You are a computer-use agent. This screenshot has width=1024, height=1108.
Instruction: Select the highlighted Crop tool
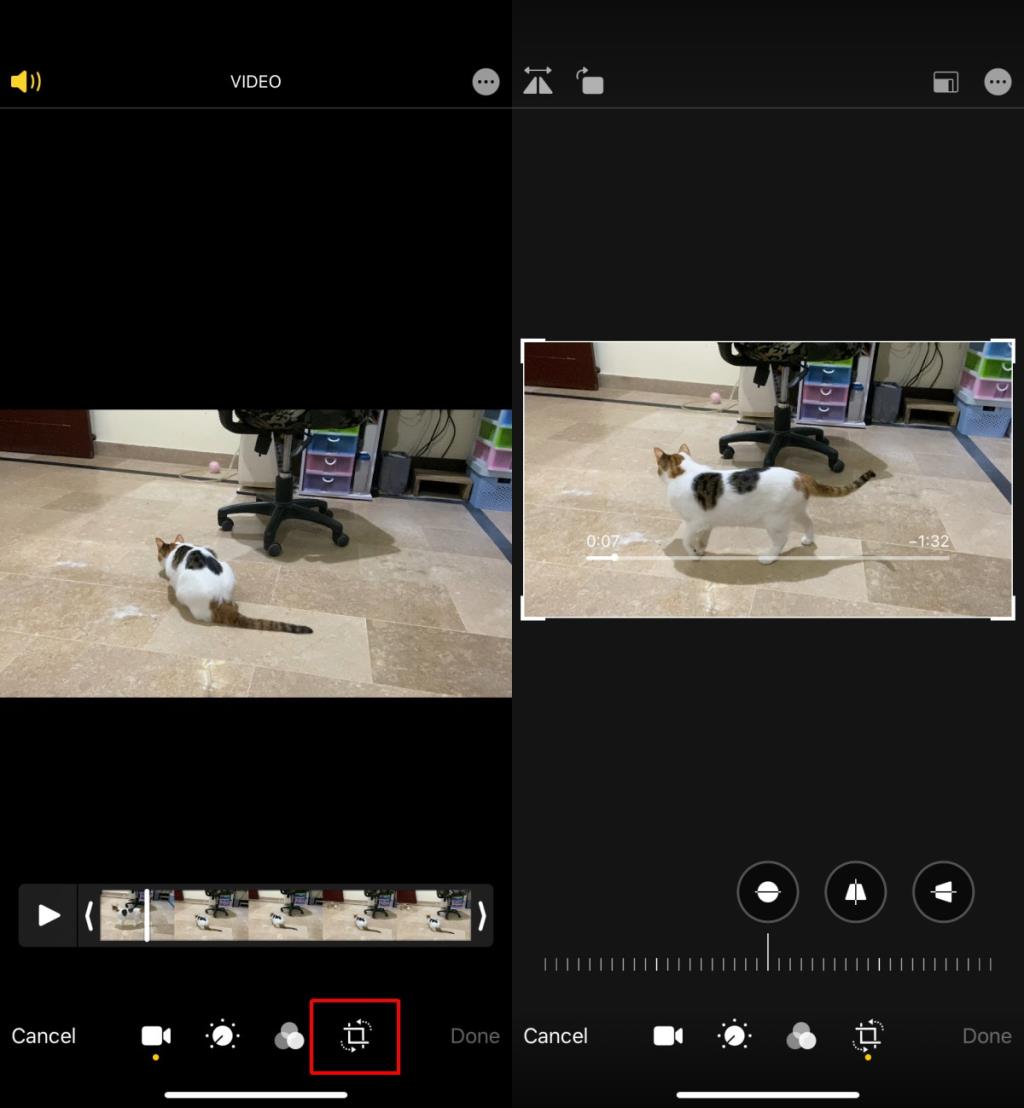[x=356, y=1036]
